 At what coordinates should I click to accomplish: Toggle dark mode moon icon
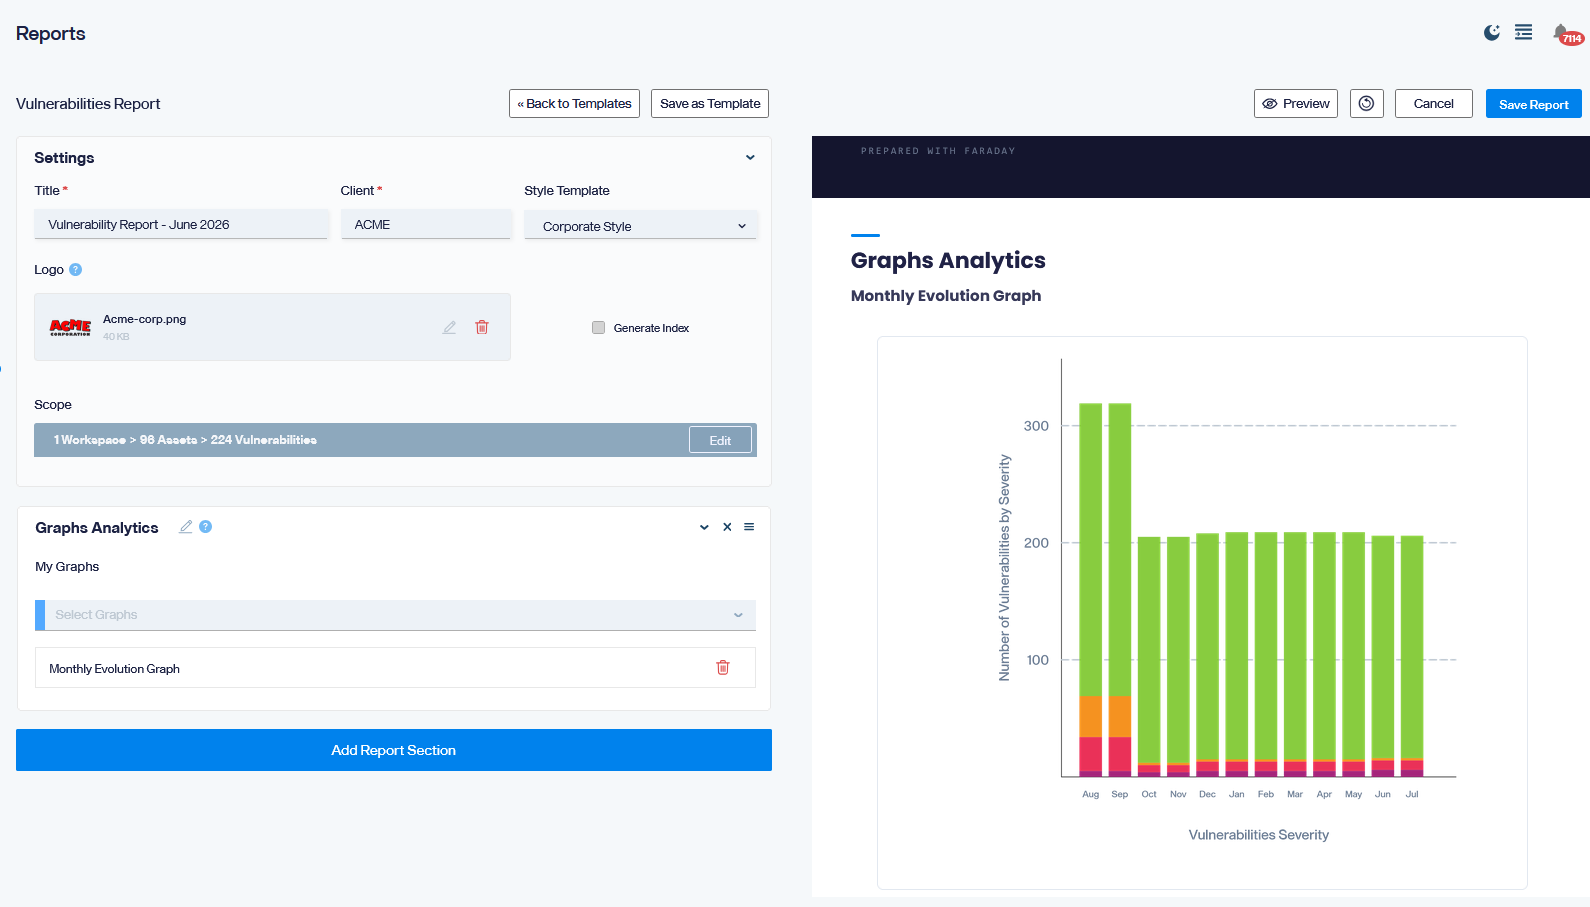(x=1492, y=33)
